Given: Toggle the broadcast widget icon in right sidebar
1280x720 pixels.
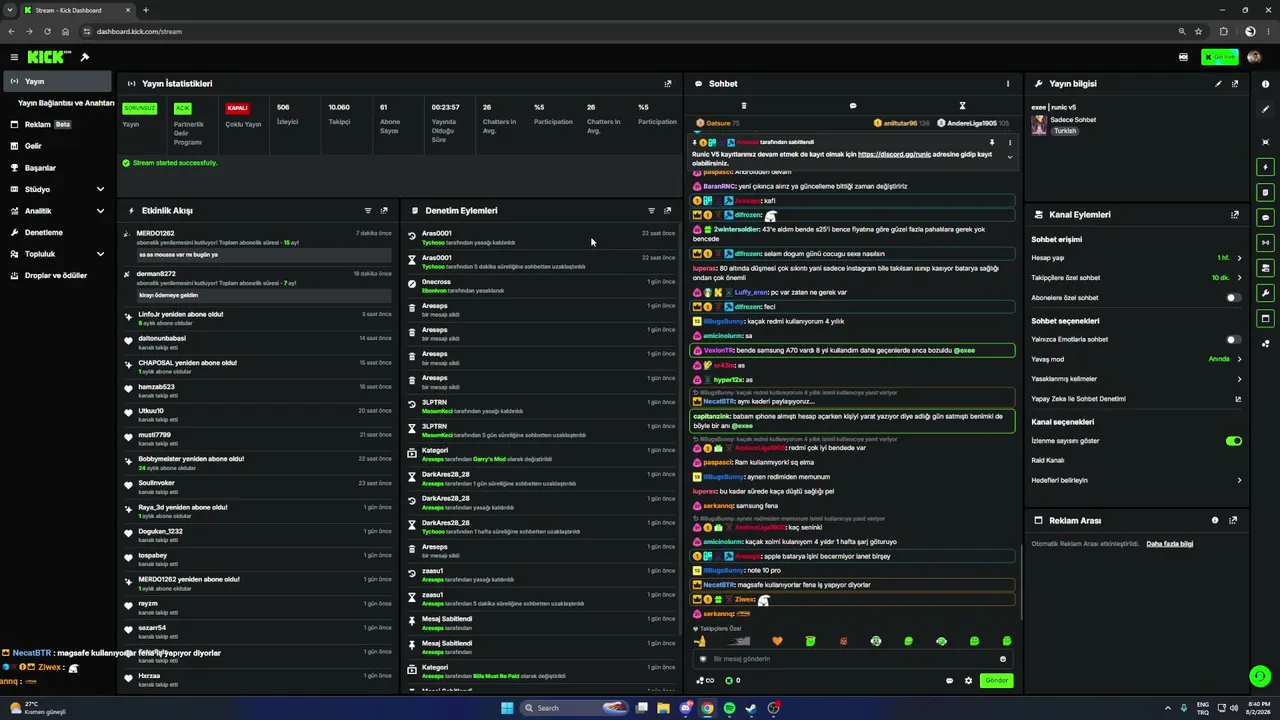Looking at the screenshot, I should pos(1266,242).
